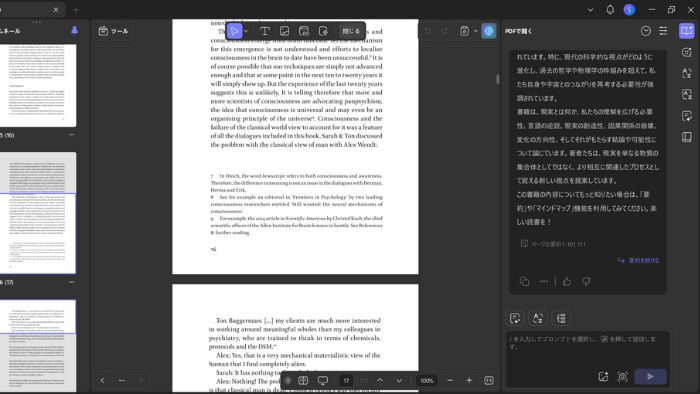Click the drag handle dots above thumbnail panel
The height and width of the screenshot is (394, 700).
[x=37, y=21]
